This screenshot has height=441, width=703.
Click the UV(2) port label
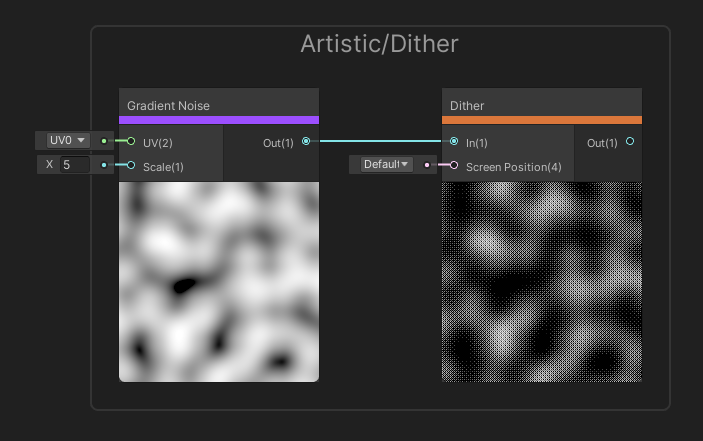point(157,143)
